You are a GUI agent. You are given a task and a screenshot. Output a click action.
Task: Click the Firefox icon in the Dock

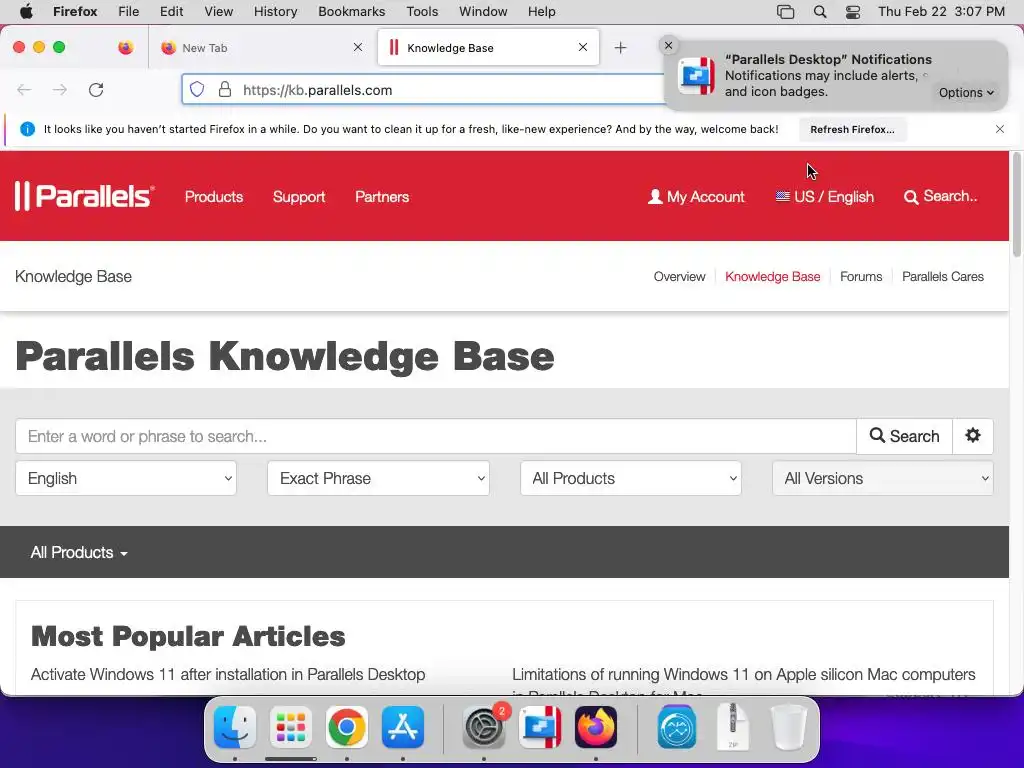(596, 727)
